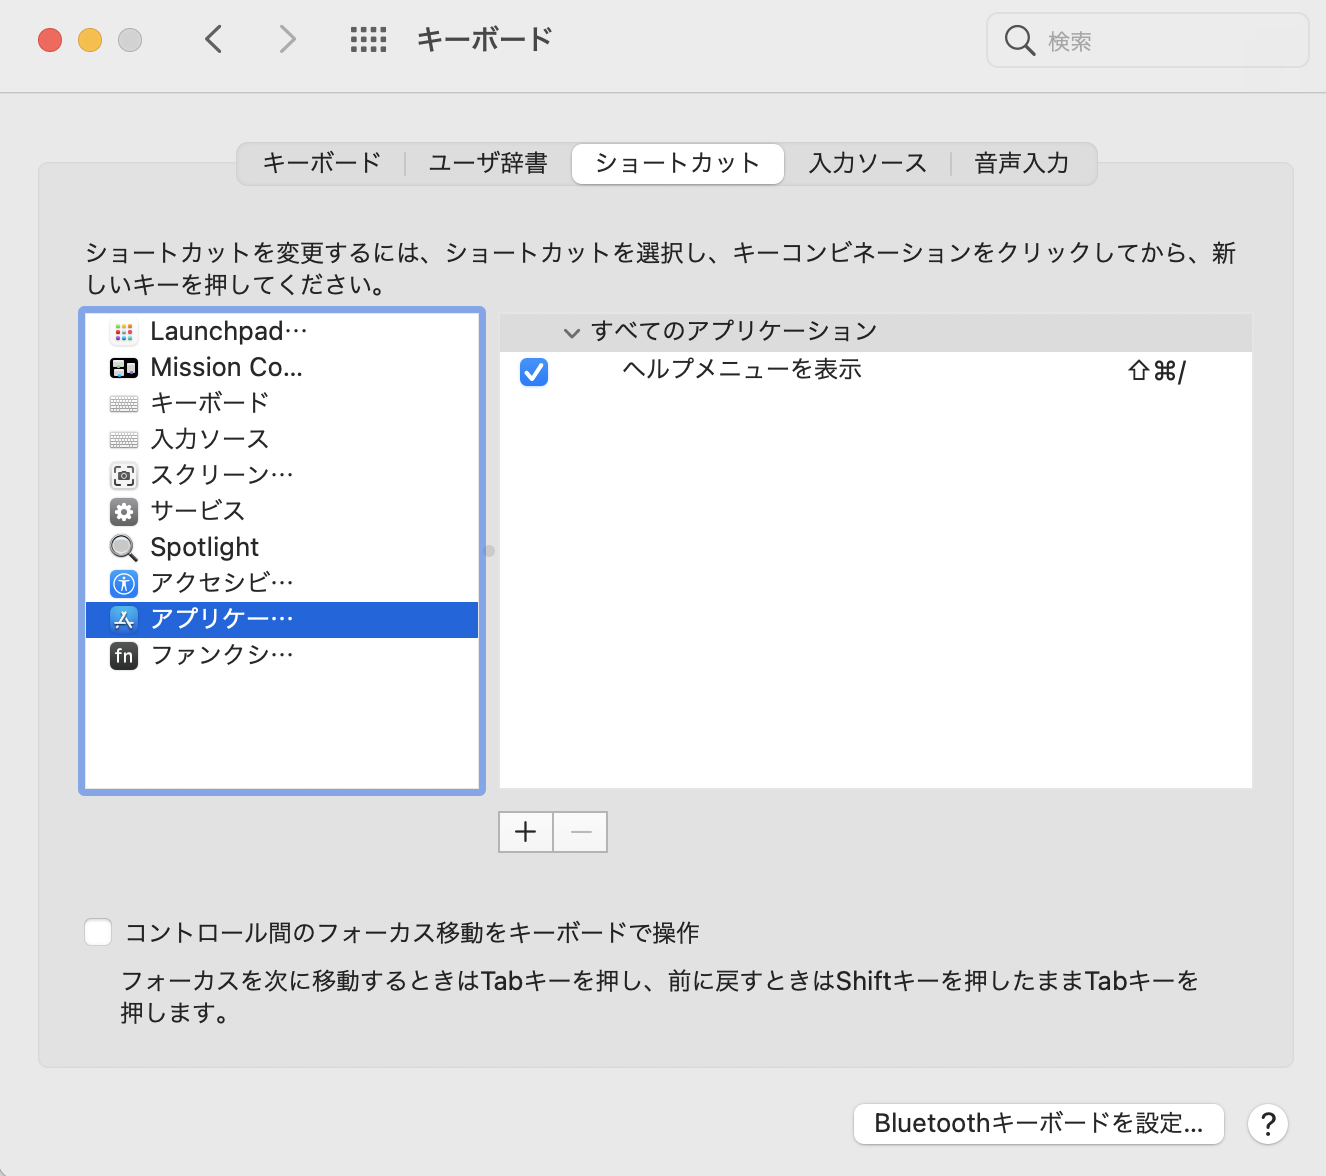Click the サービス gear icon
The width and height of the screenshot is (1326, 1176).
(x=124, y=512)
